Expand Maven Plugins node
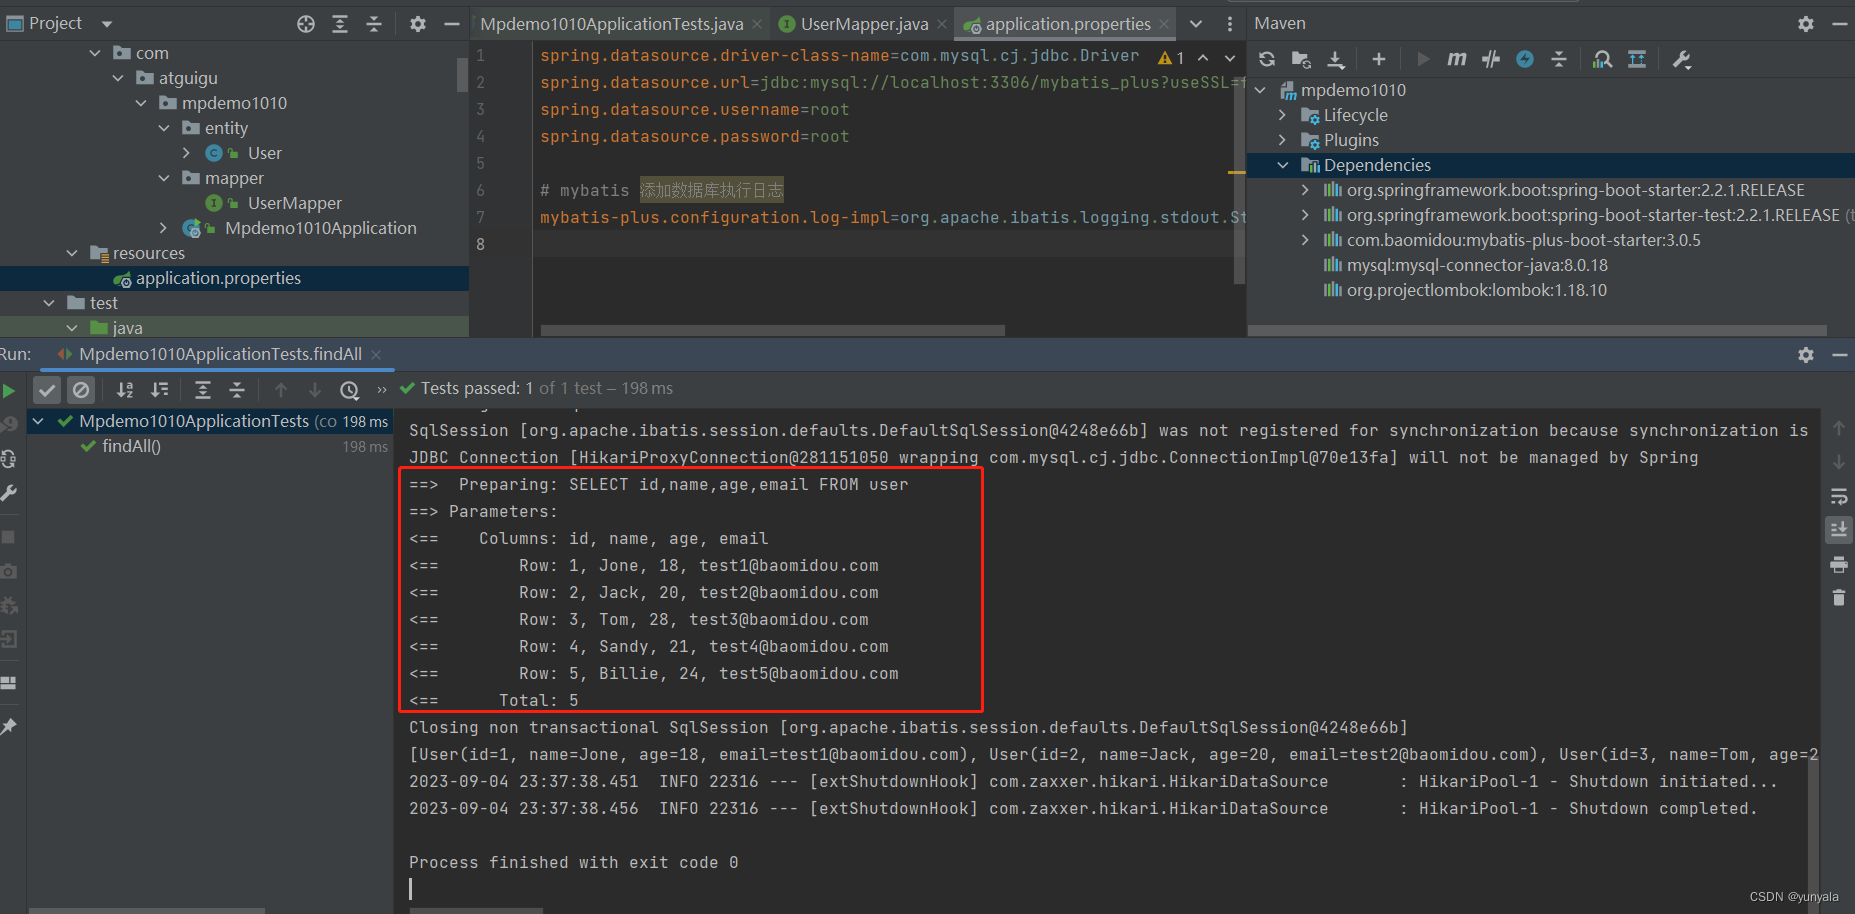The width and height of the screenshot is (1855, 914). (x=1282, y=140)
